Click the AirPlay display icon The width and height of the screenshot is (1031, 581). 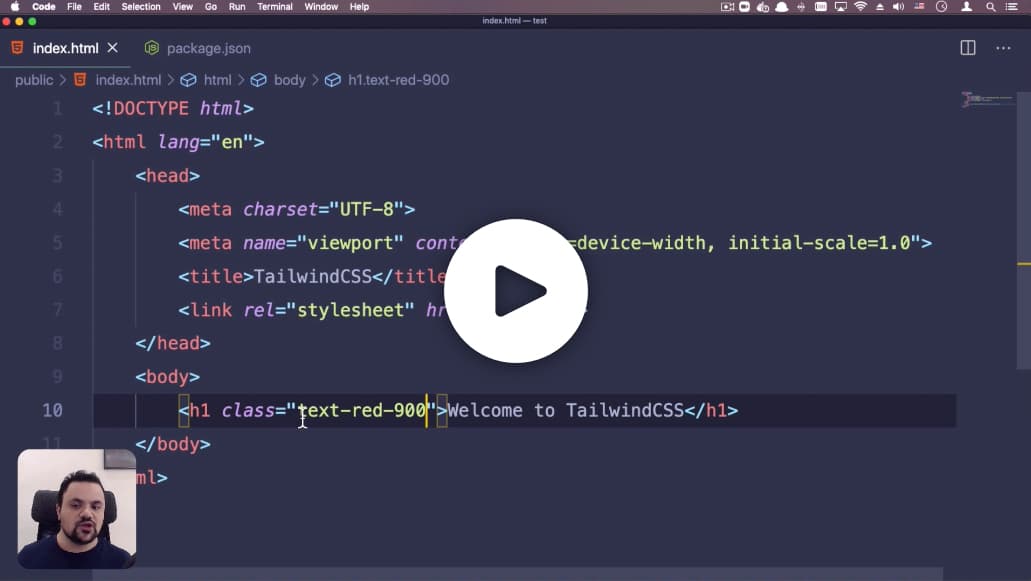pyautogui.click(x=840, y=7)
